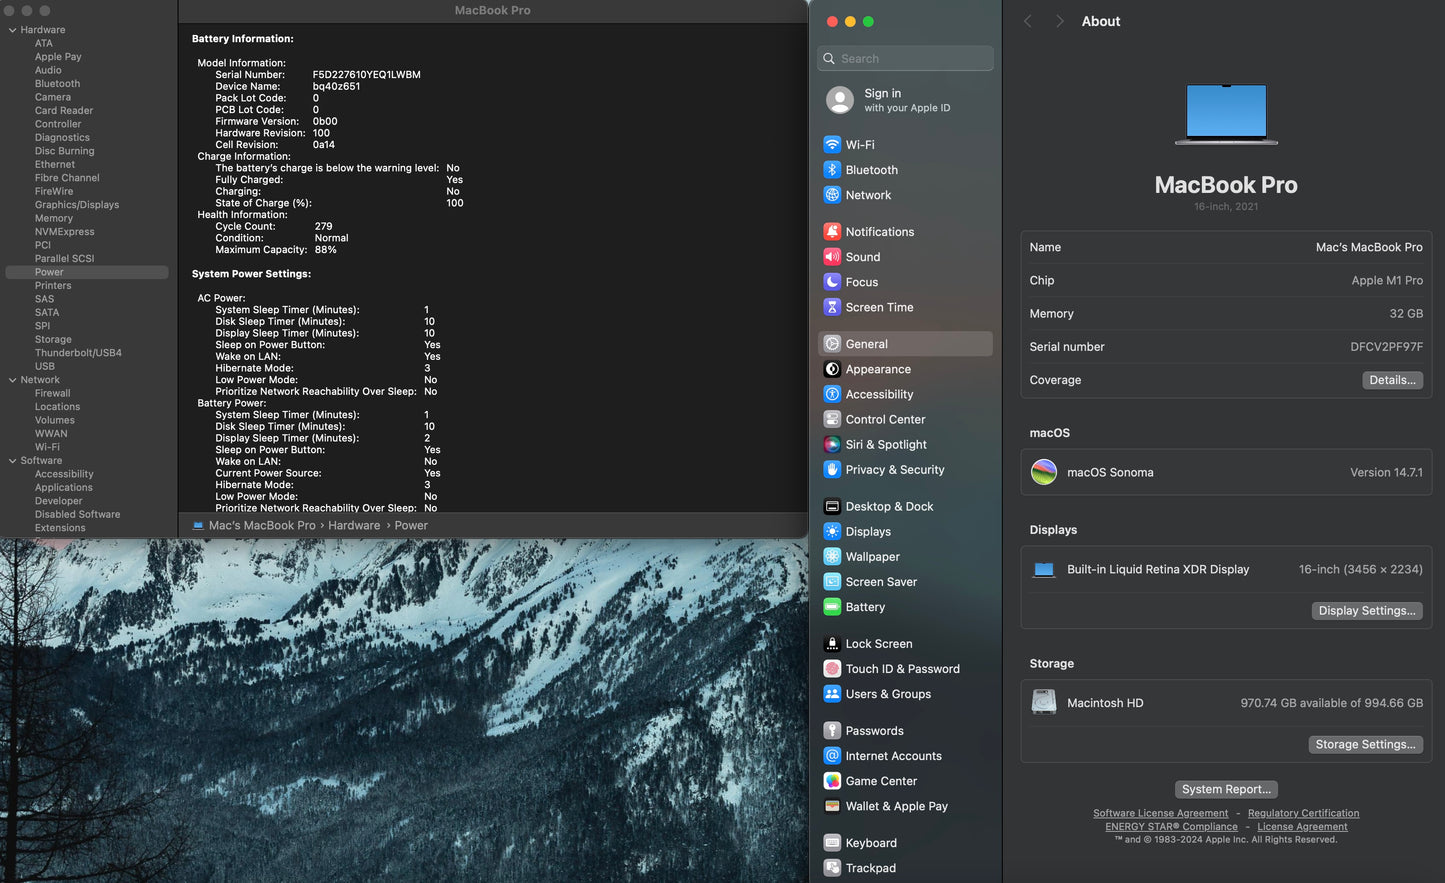Open the Software License Agreement link
Image resolution: width=1445 pixels, height=883 pixels.
[1160, 813]
